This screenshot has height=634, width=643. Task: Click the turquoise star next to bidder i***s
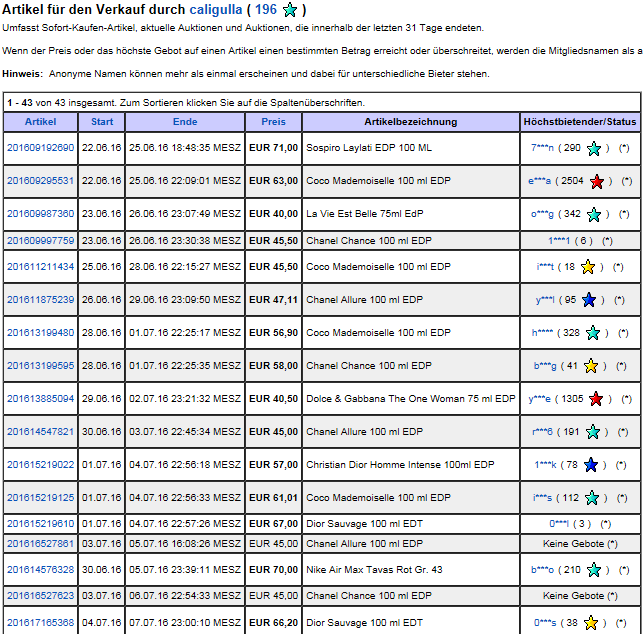pos(592,498)
